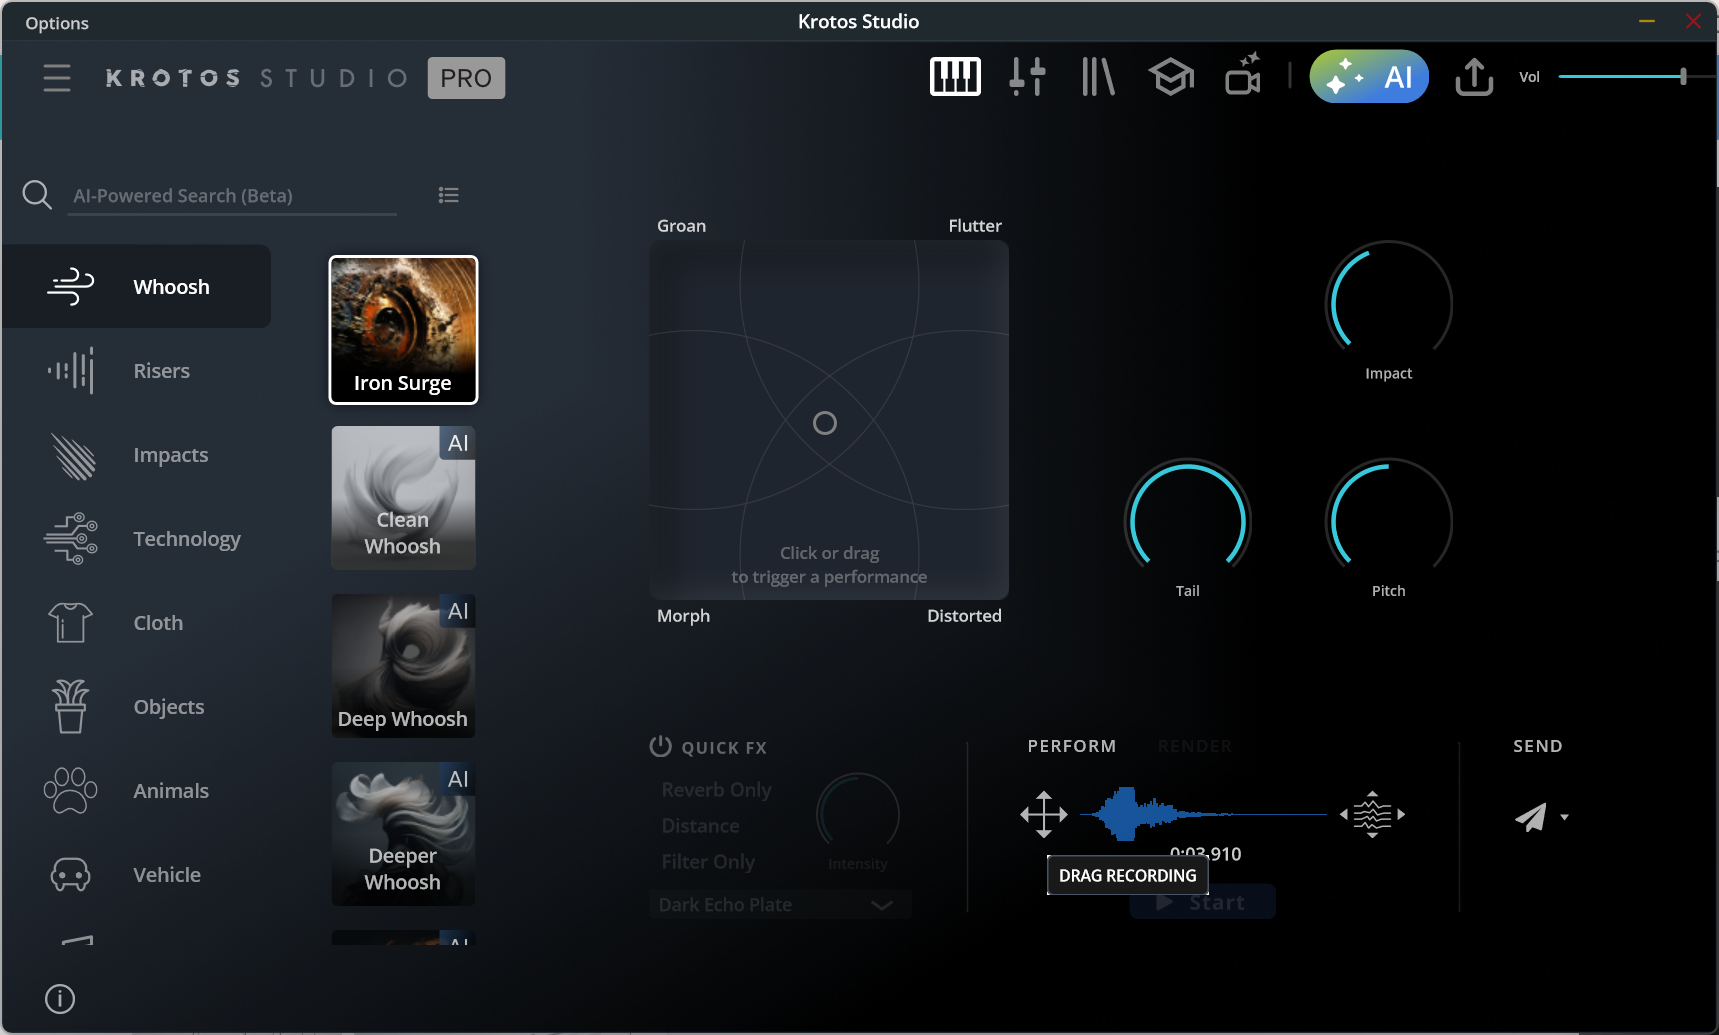Click the export upload icon
The width and height of the screenshot is (1719, 1035).
(x=1474, y=77)
